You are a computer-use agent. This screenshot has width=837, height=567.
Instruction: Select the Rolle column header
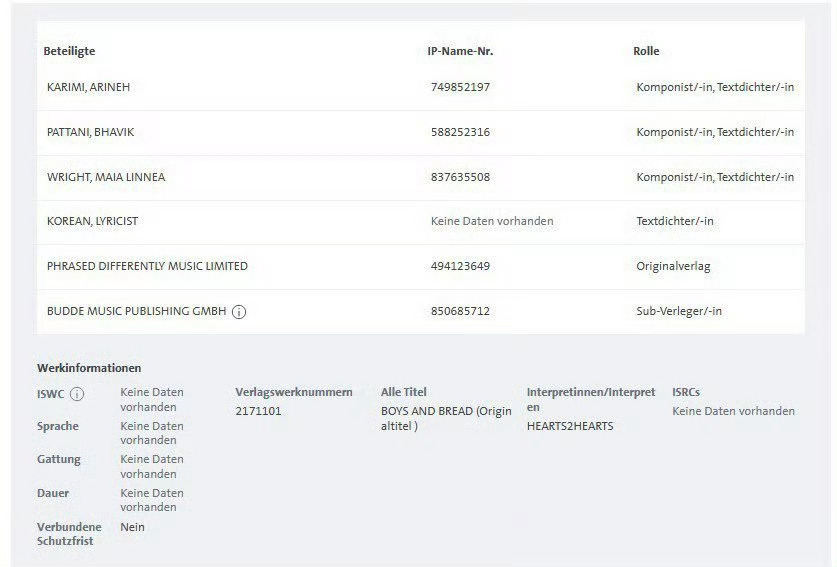click(x=646, y=51)
